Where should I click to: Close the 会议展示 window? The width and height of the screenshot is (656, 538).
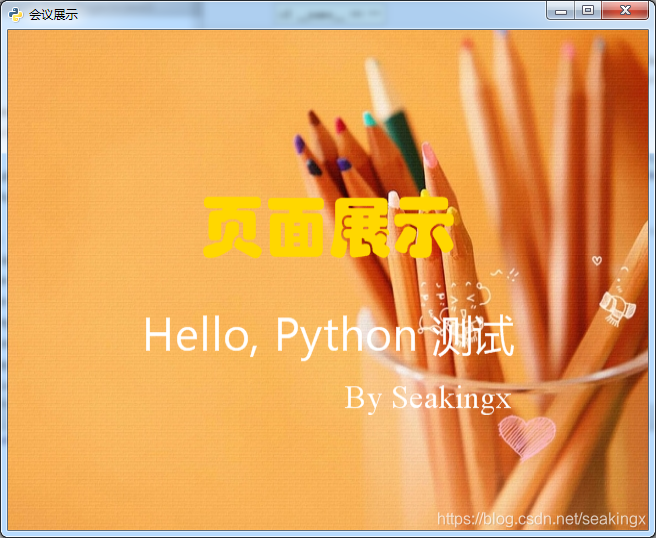[625, 10]
